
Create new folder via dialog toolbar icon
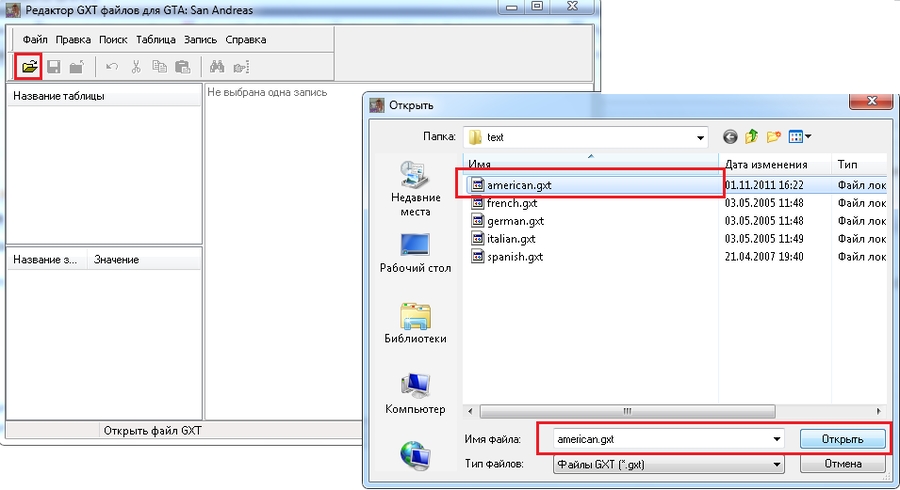click(773, 136)
